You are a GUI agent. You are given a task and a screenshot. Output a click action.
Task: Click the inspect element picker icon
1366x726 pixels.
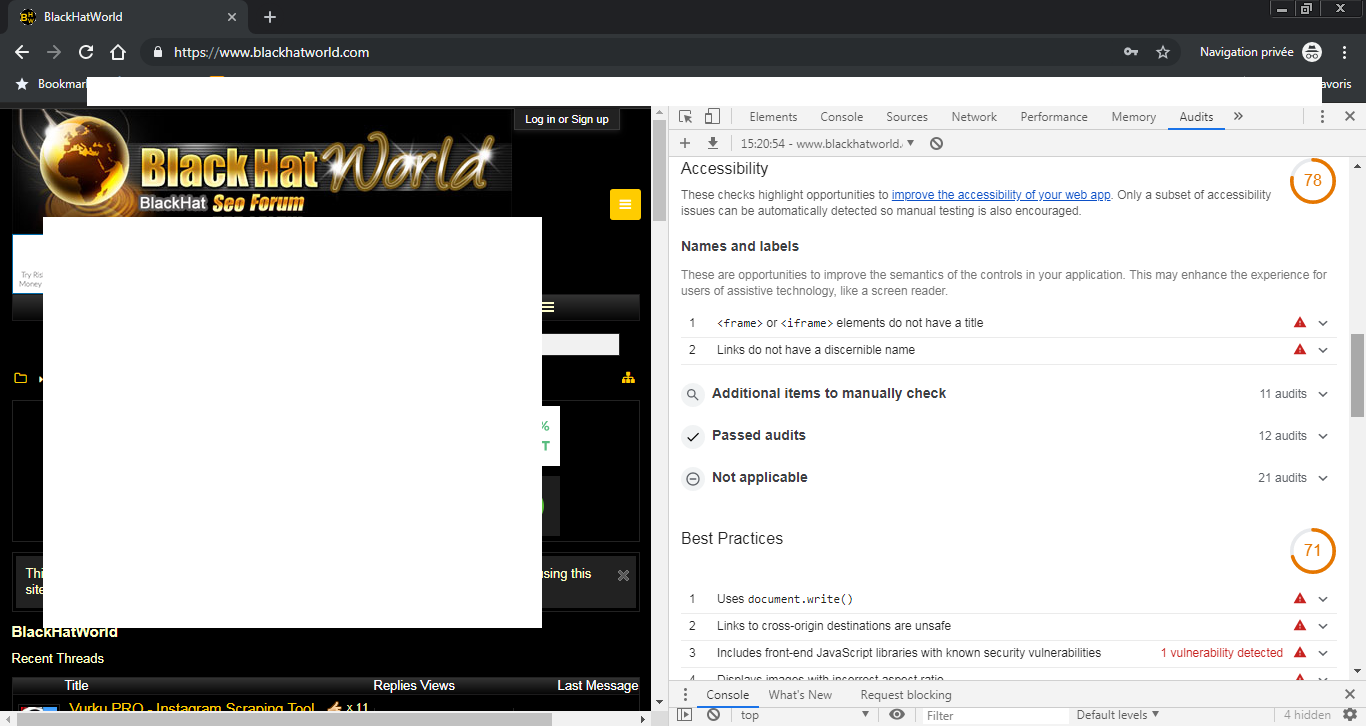click(686, 117)
